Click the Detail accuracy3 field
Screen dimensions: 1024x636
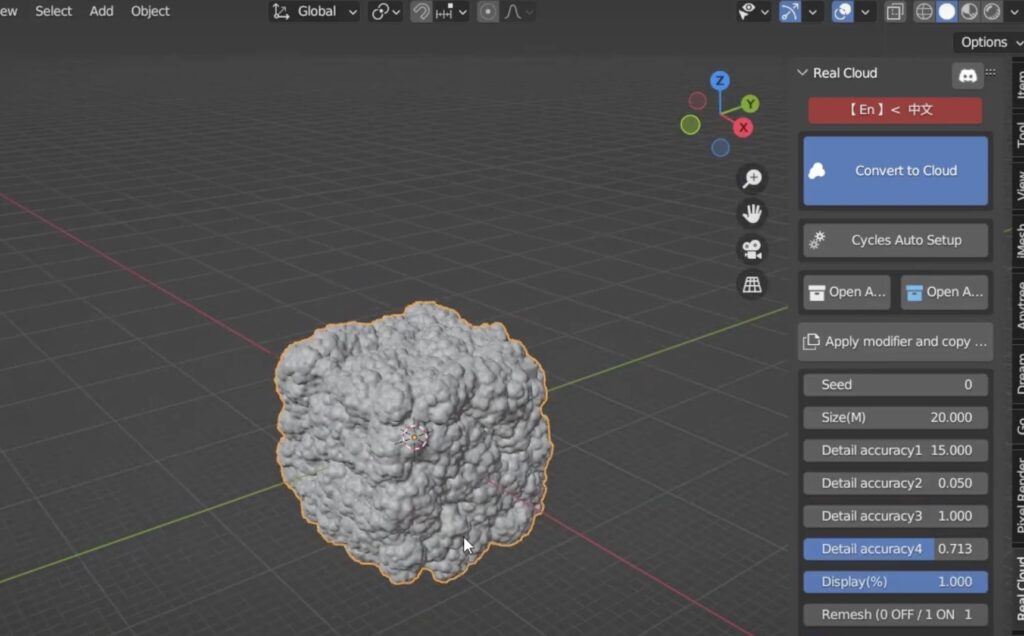pyautogui.click(x=895, y=516)
